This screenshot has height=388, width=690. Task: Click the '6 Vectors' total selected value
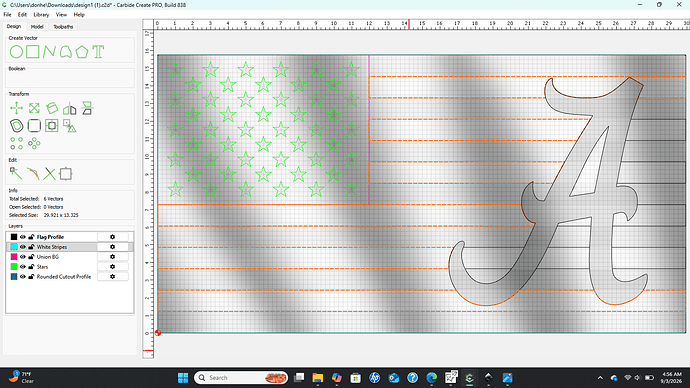click(x=53, y=199)
